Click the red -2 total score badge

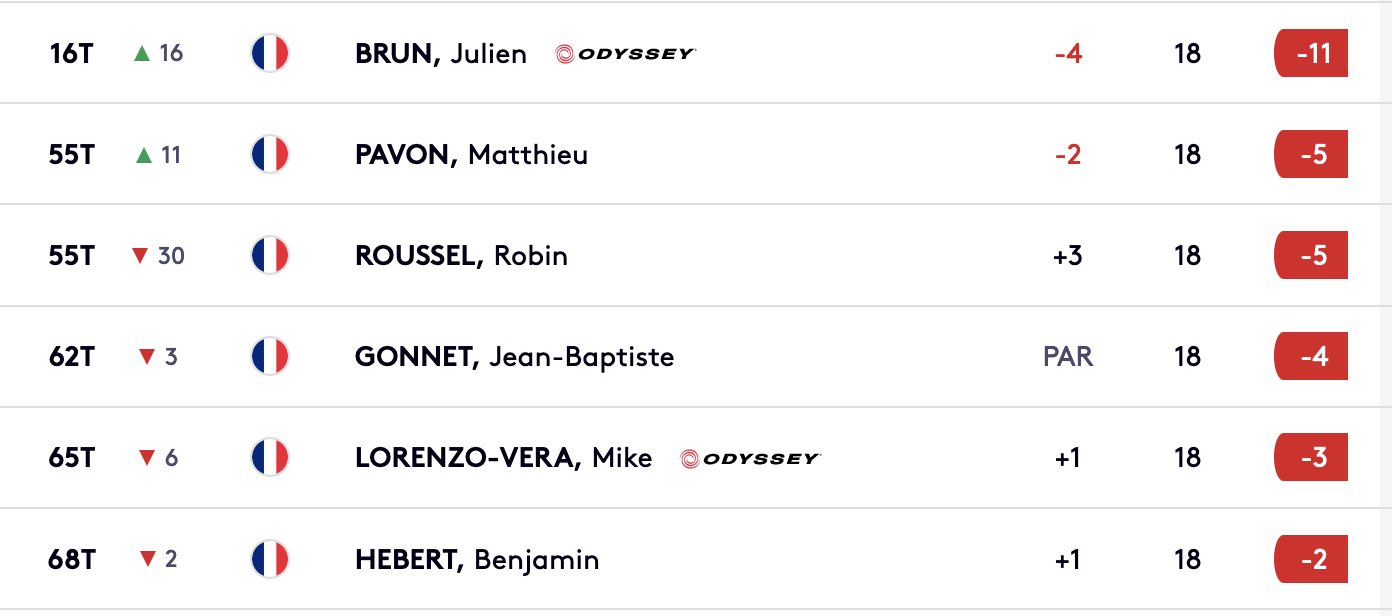tap(1311, 558)
